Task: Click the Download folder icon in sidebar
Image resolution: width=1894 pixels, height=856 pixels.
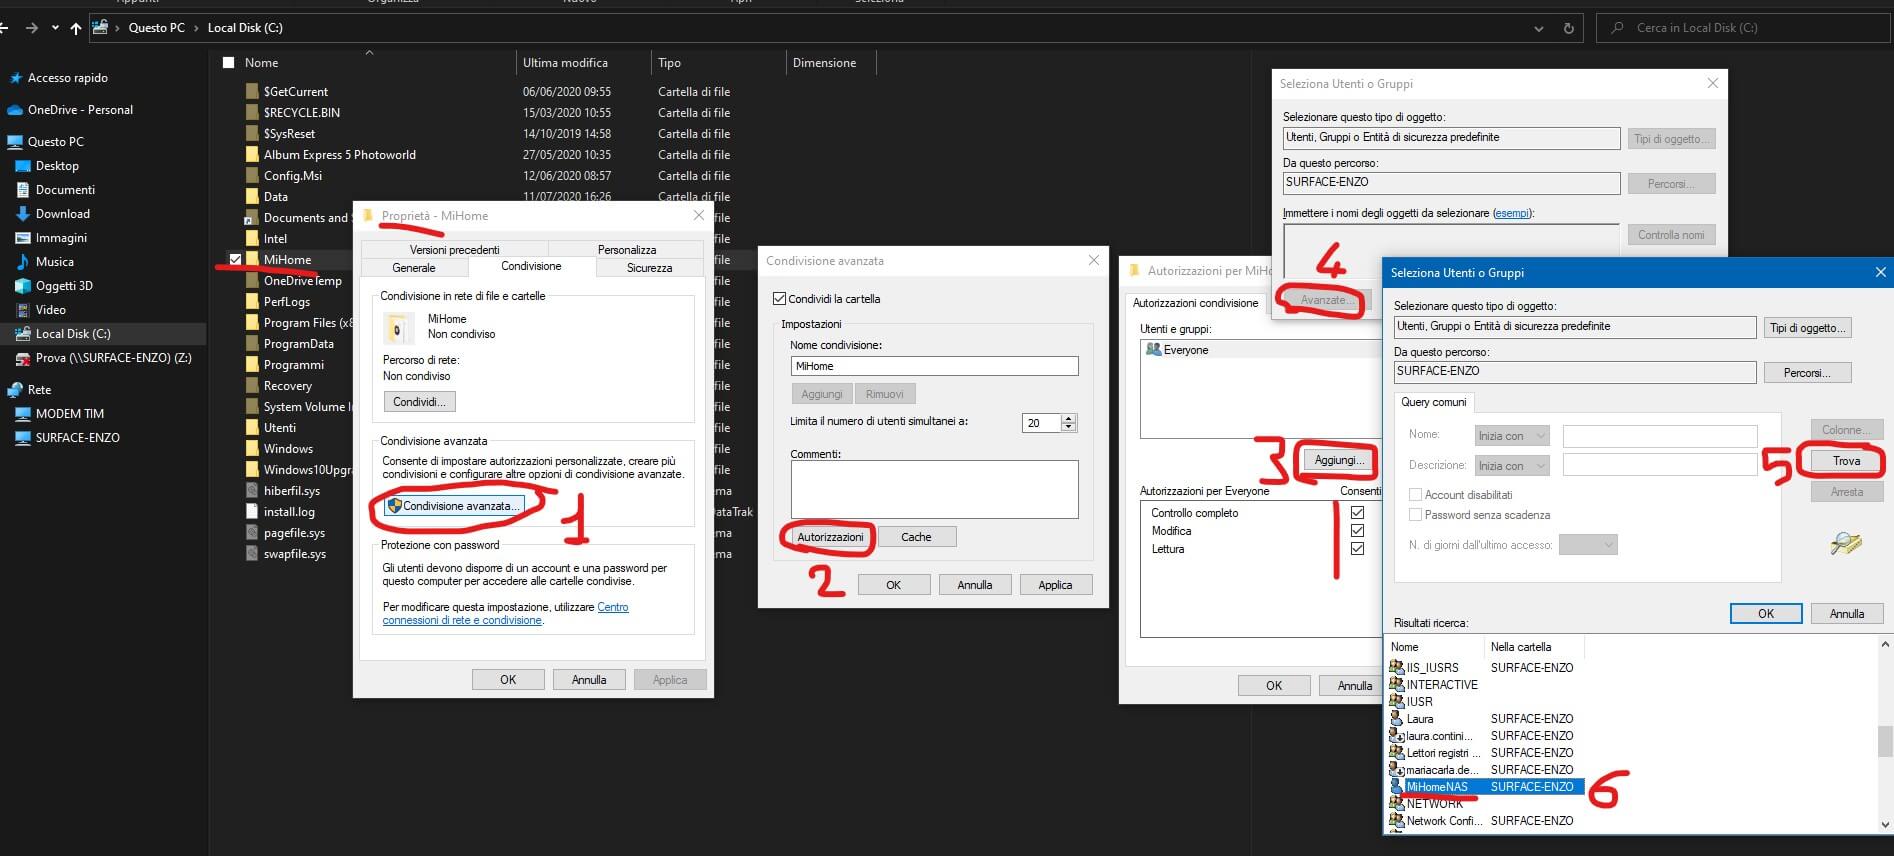Action: (23, 214)
